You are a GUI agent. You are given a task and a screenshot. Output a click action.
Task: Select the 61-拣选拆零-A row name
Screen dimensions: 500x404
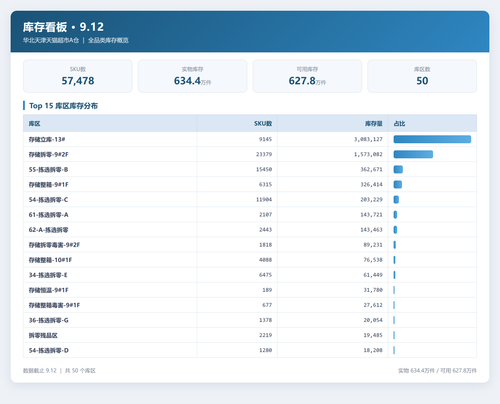(x=48, y=215)
